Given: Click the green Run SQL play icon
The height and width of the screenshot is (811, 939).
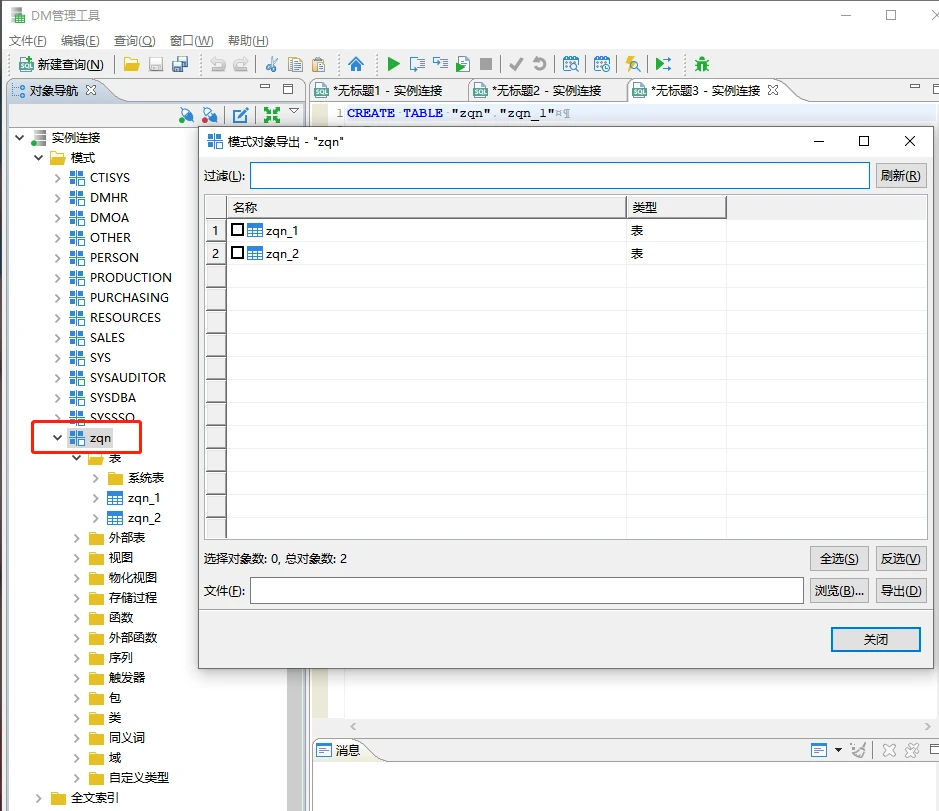Looking at the screenshot, I should click(x=393, y=64).
